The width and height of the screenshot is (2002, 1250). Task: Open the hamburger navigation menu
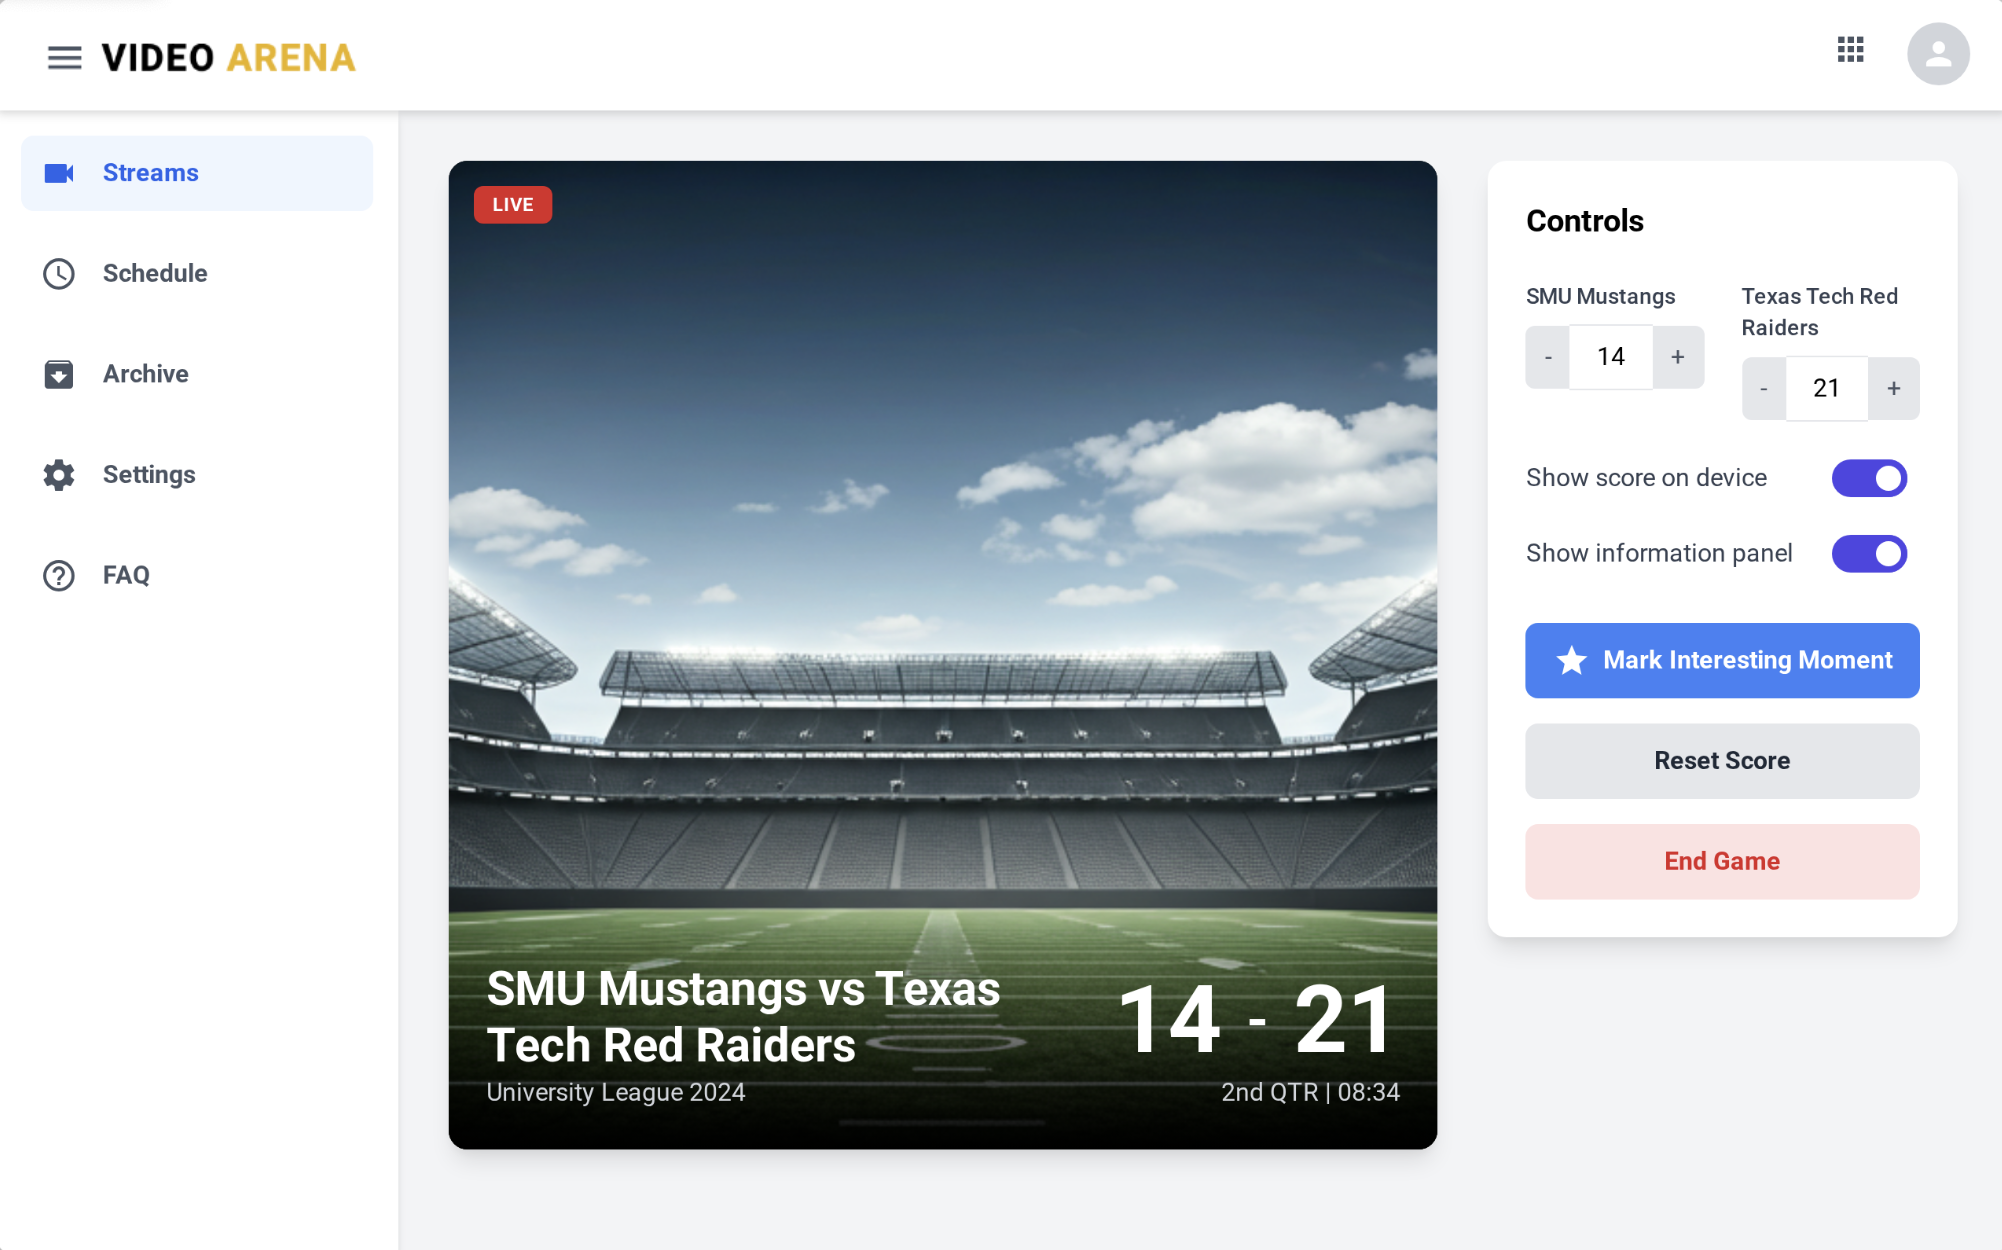click(64, 57)
